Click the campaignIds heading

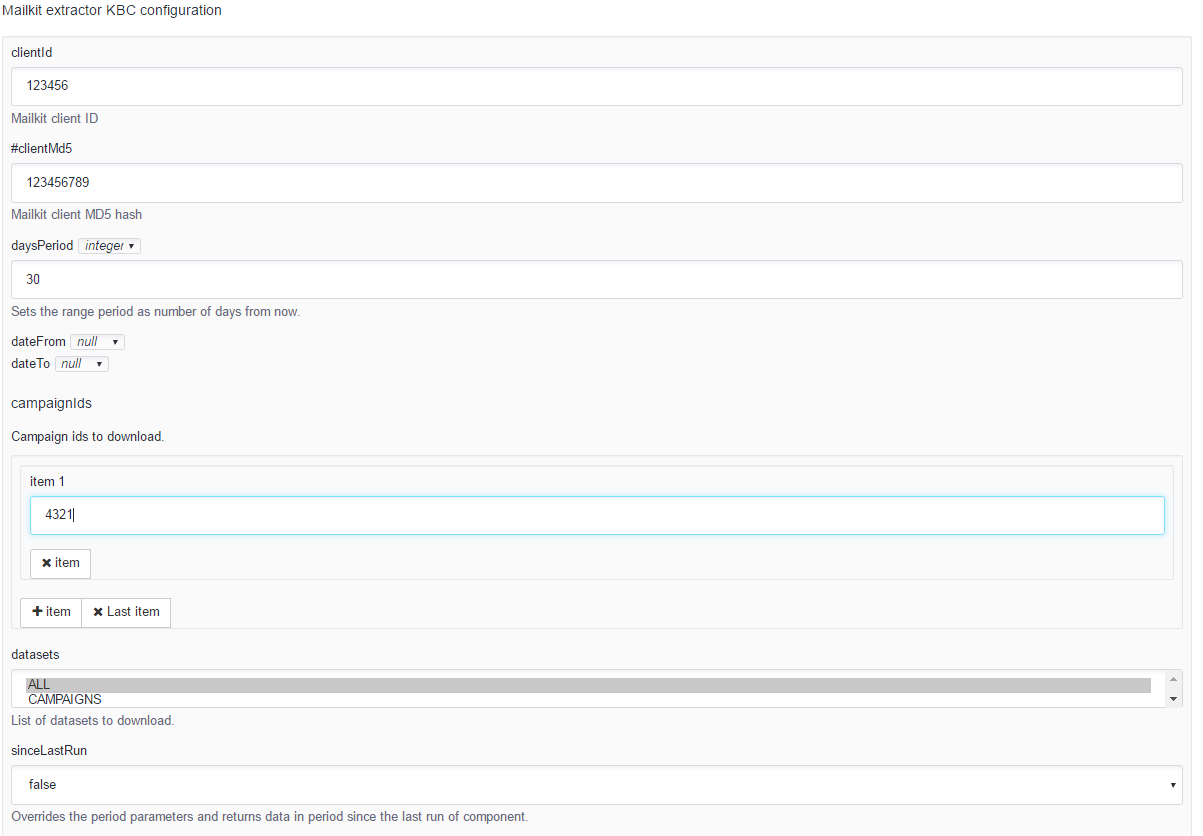[52, 404]
